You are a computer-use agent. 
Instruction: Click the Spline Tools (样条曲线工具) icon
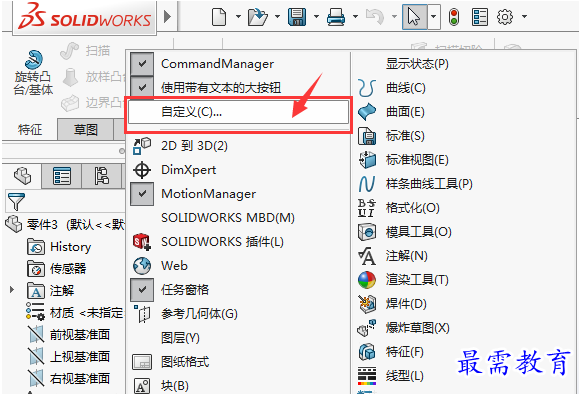click(367, 184)
